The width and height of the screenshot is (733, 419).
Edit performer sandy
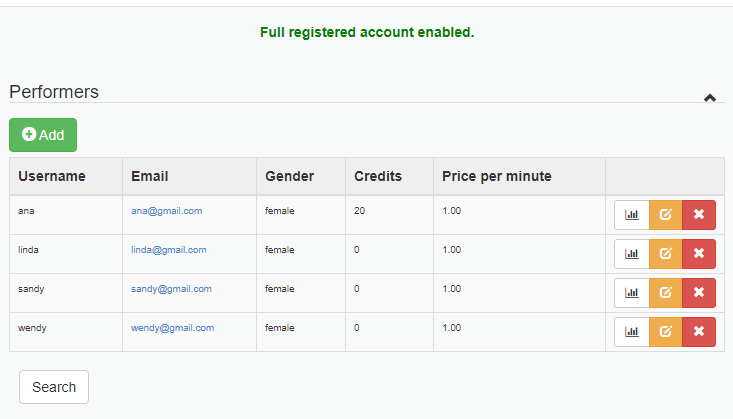click(666, 293)
